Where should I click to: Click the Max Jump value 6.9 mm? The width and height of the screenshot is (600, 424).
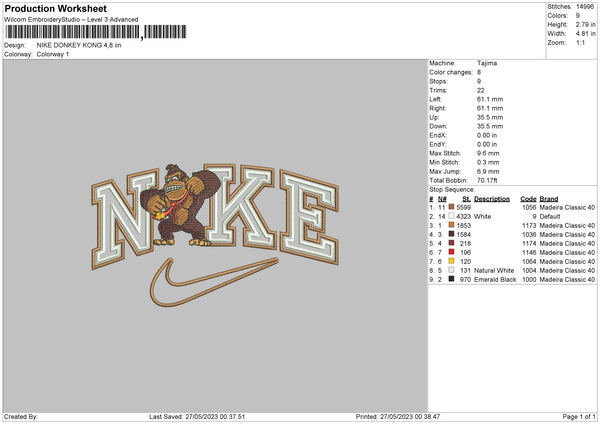488,171
